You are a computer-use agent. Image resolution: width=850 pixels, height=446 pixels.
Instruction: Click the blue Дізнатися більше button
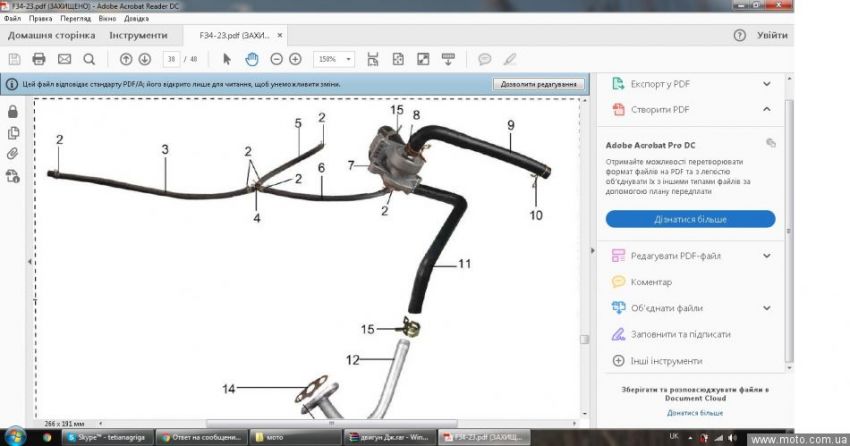pos(690,219)
